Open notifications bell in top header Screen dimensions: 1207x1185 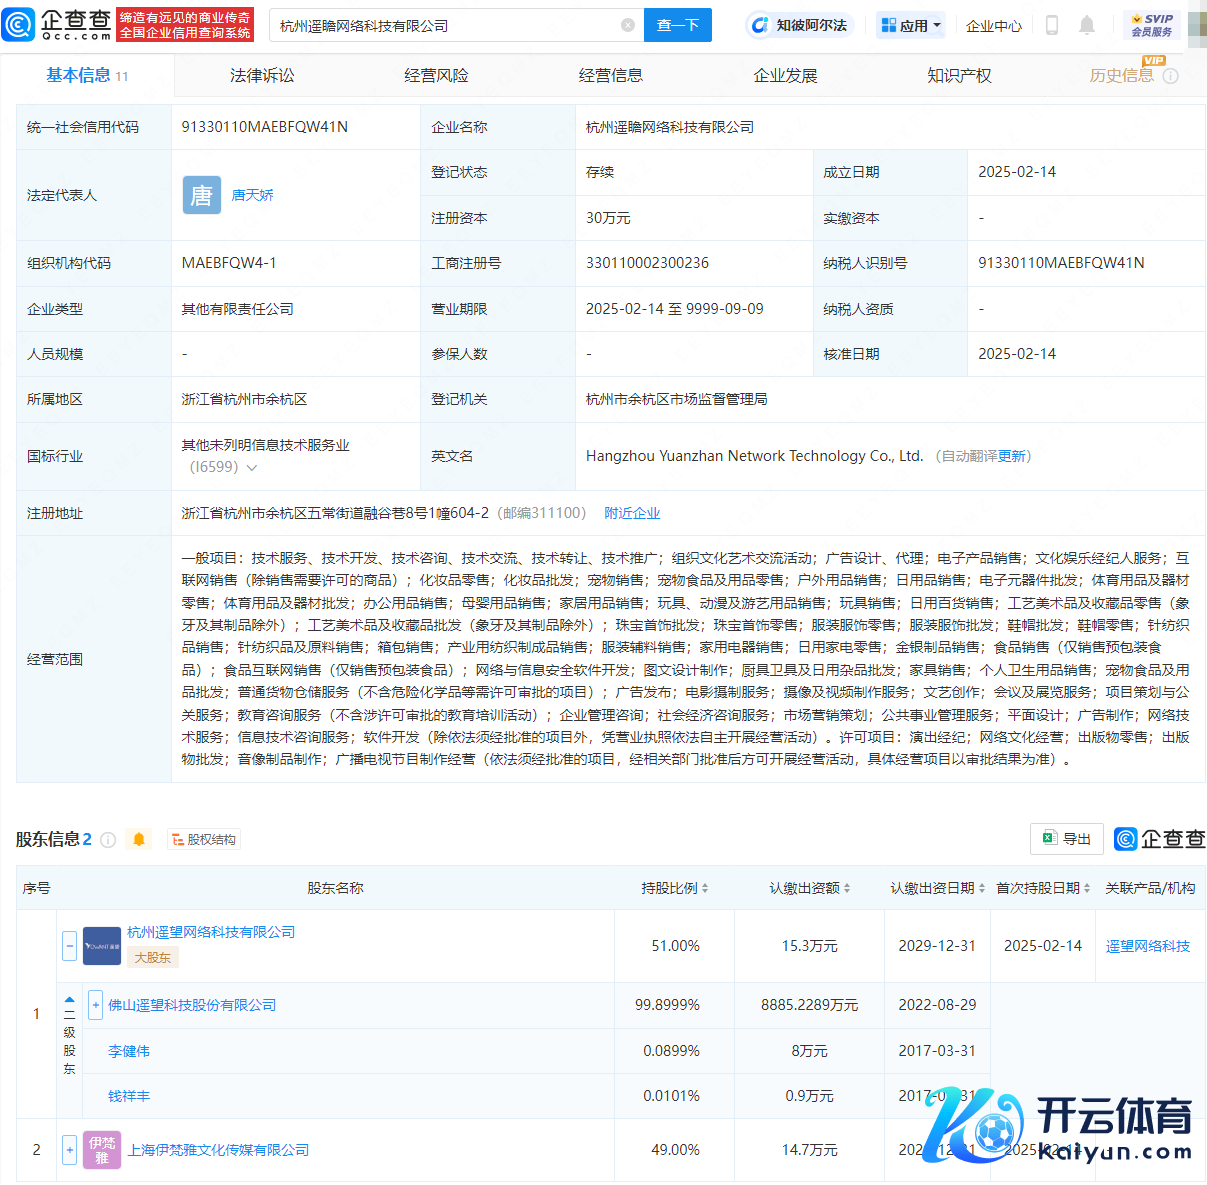click(1087, 26)
